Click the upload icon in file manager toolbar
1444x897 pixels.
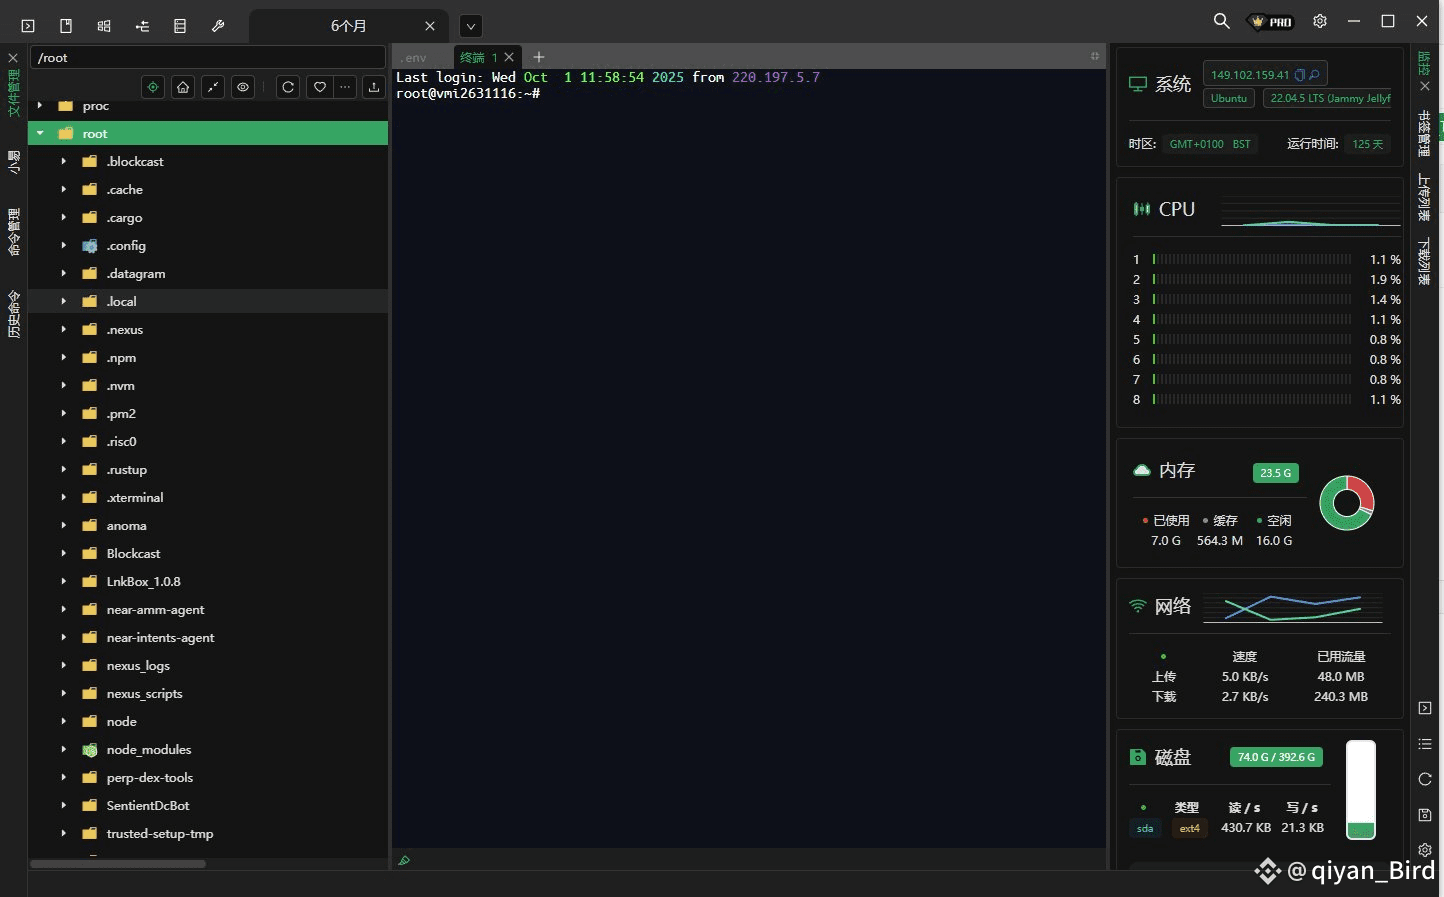pos(373,88)
